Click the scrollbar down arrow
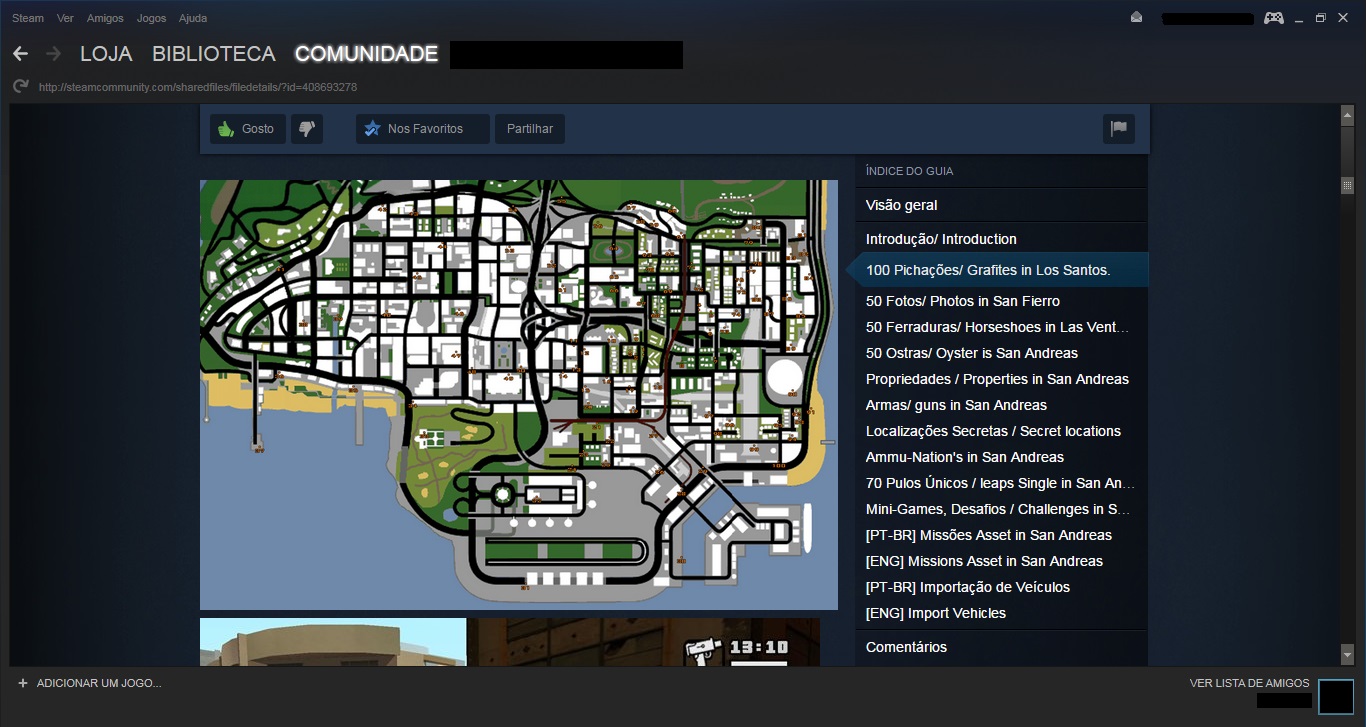 click(x=1347, y=655)
